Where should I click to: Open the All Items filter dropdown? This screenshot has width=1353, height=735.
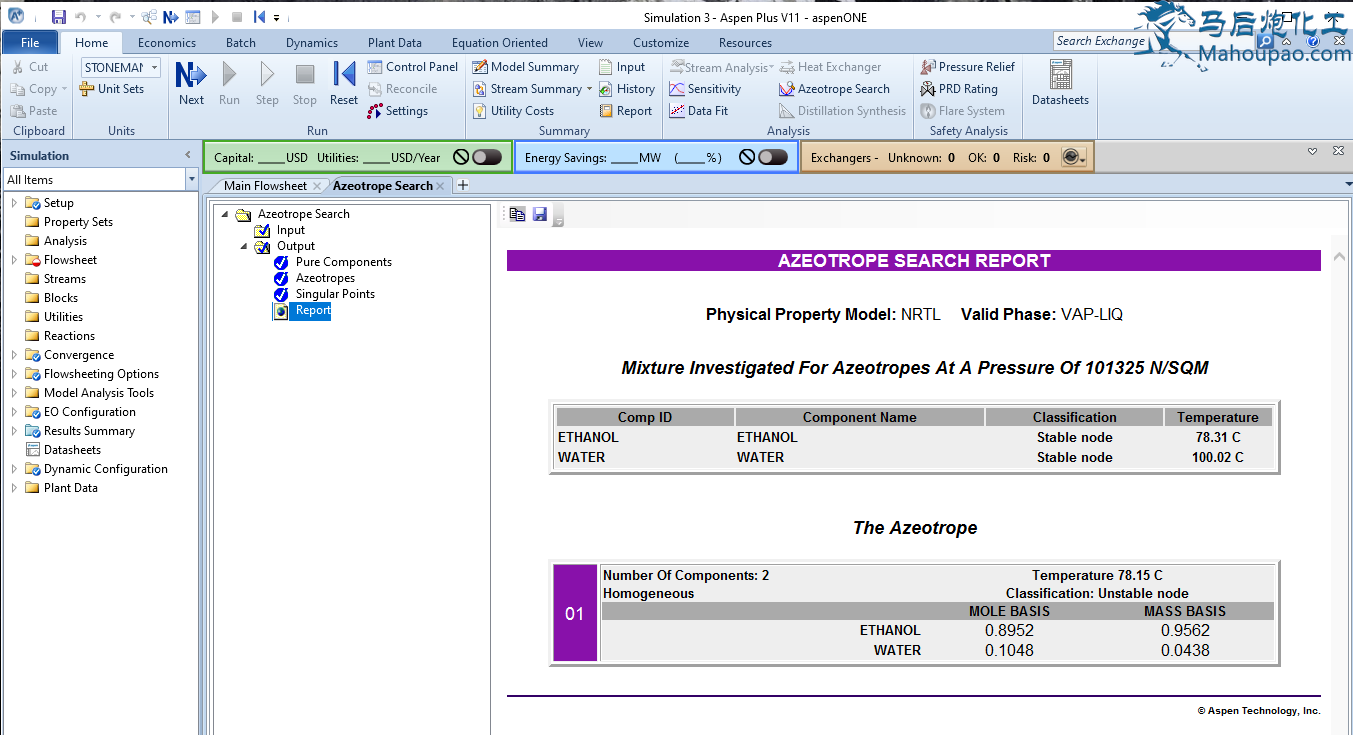[x=192, y=180]
